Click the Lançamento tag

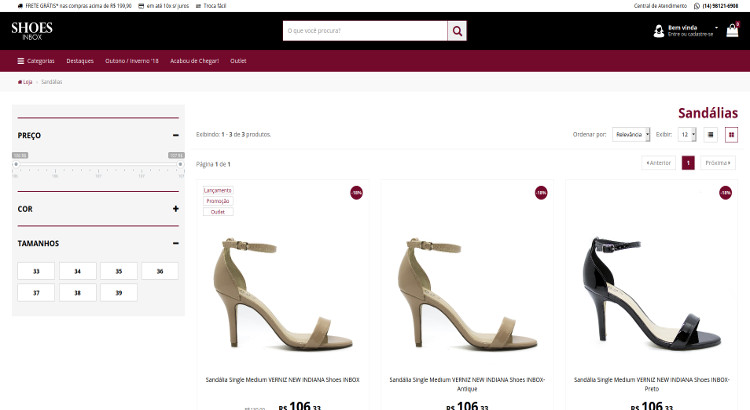[x=218, y=190]
